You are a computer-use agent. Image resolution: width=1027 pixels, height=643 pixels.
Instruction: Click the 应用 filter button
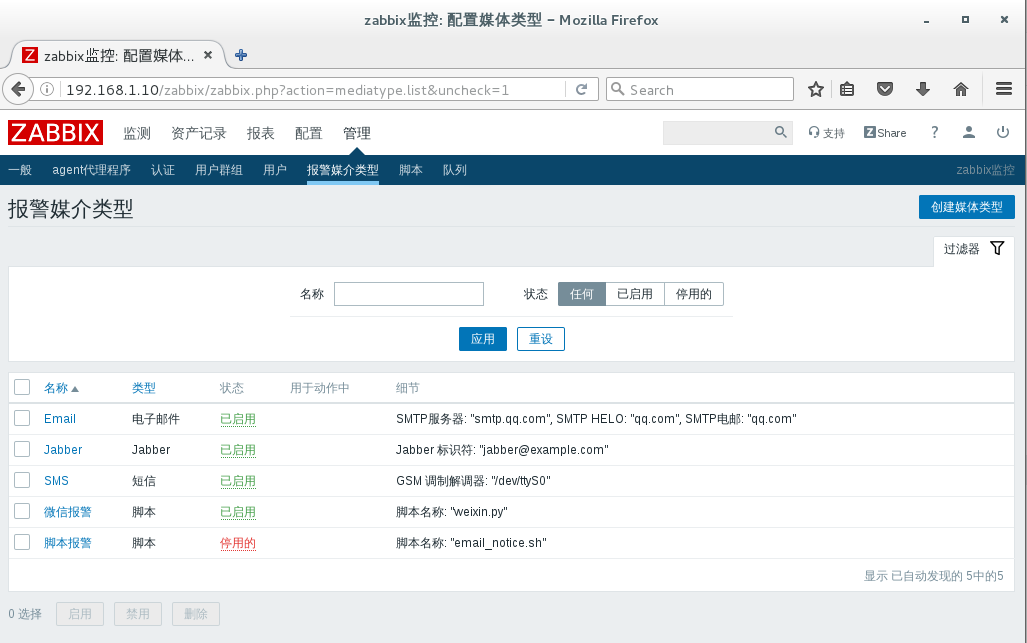tap(483, 339)
